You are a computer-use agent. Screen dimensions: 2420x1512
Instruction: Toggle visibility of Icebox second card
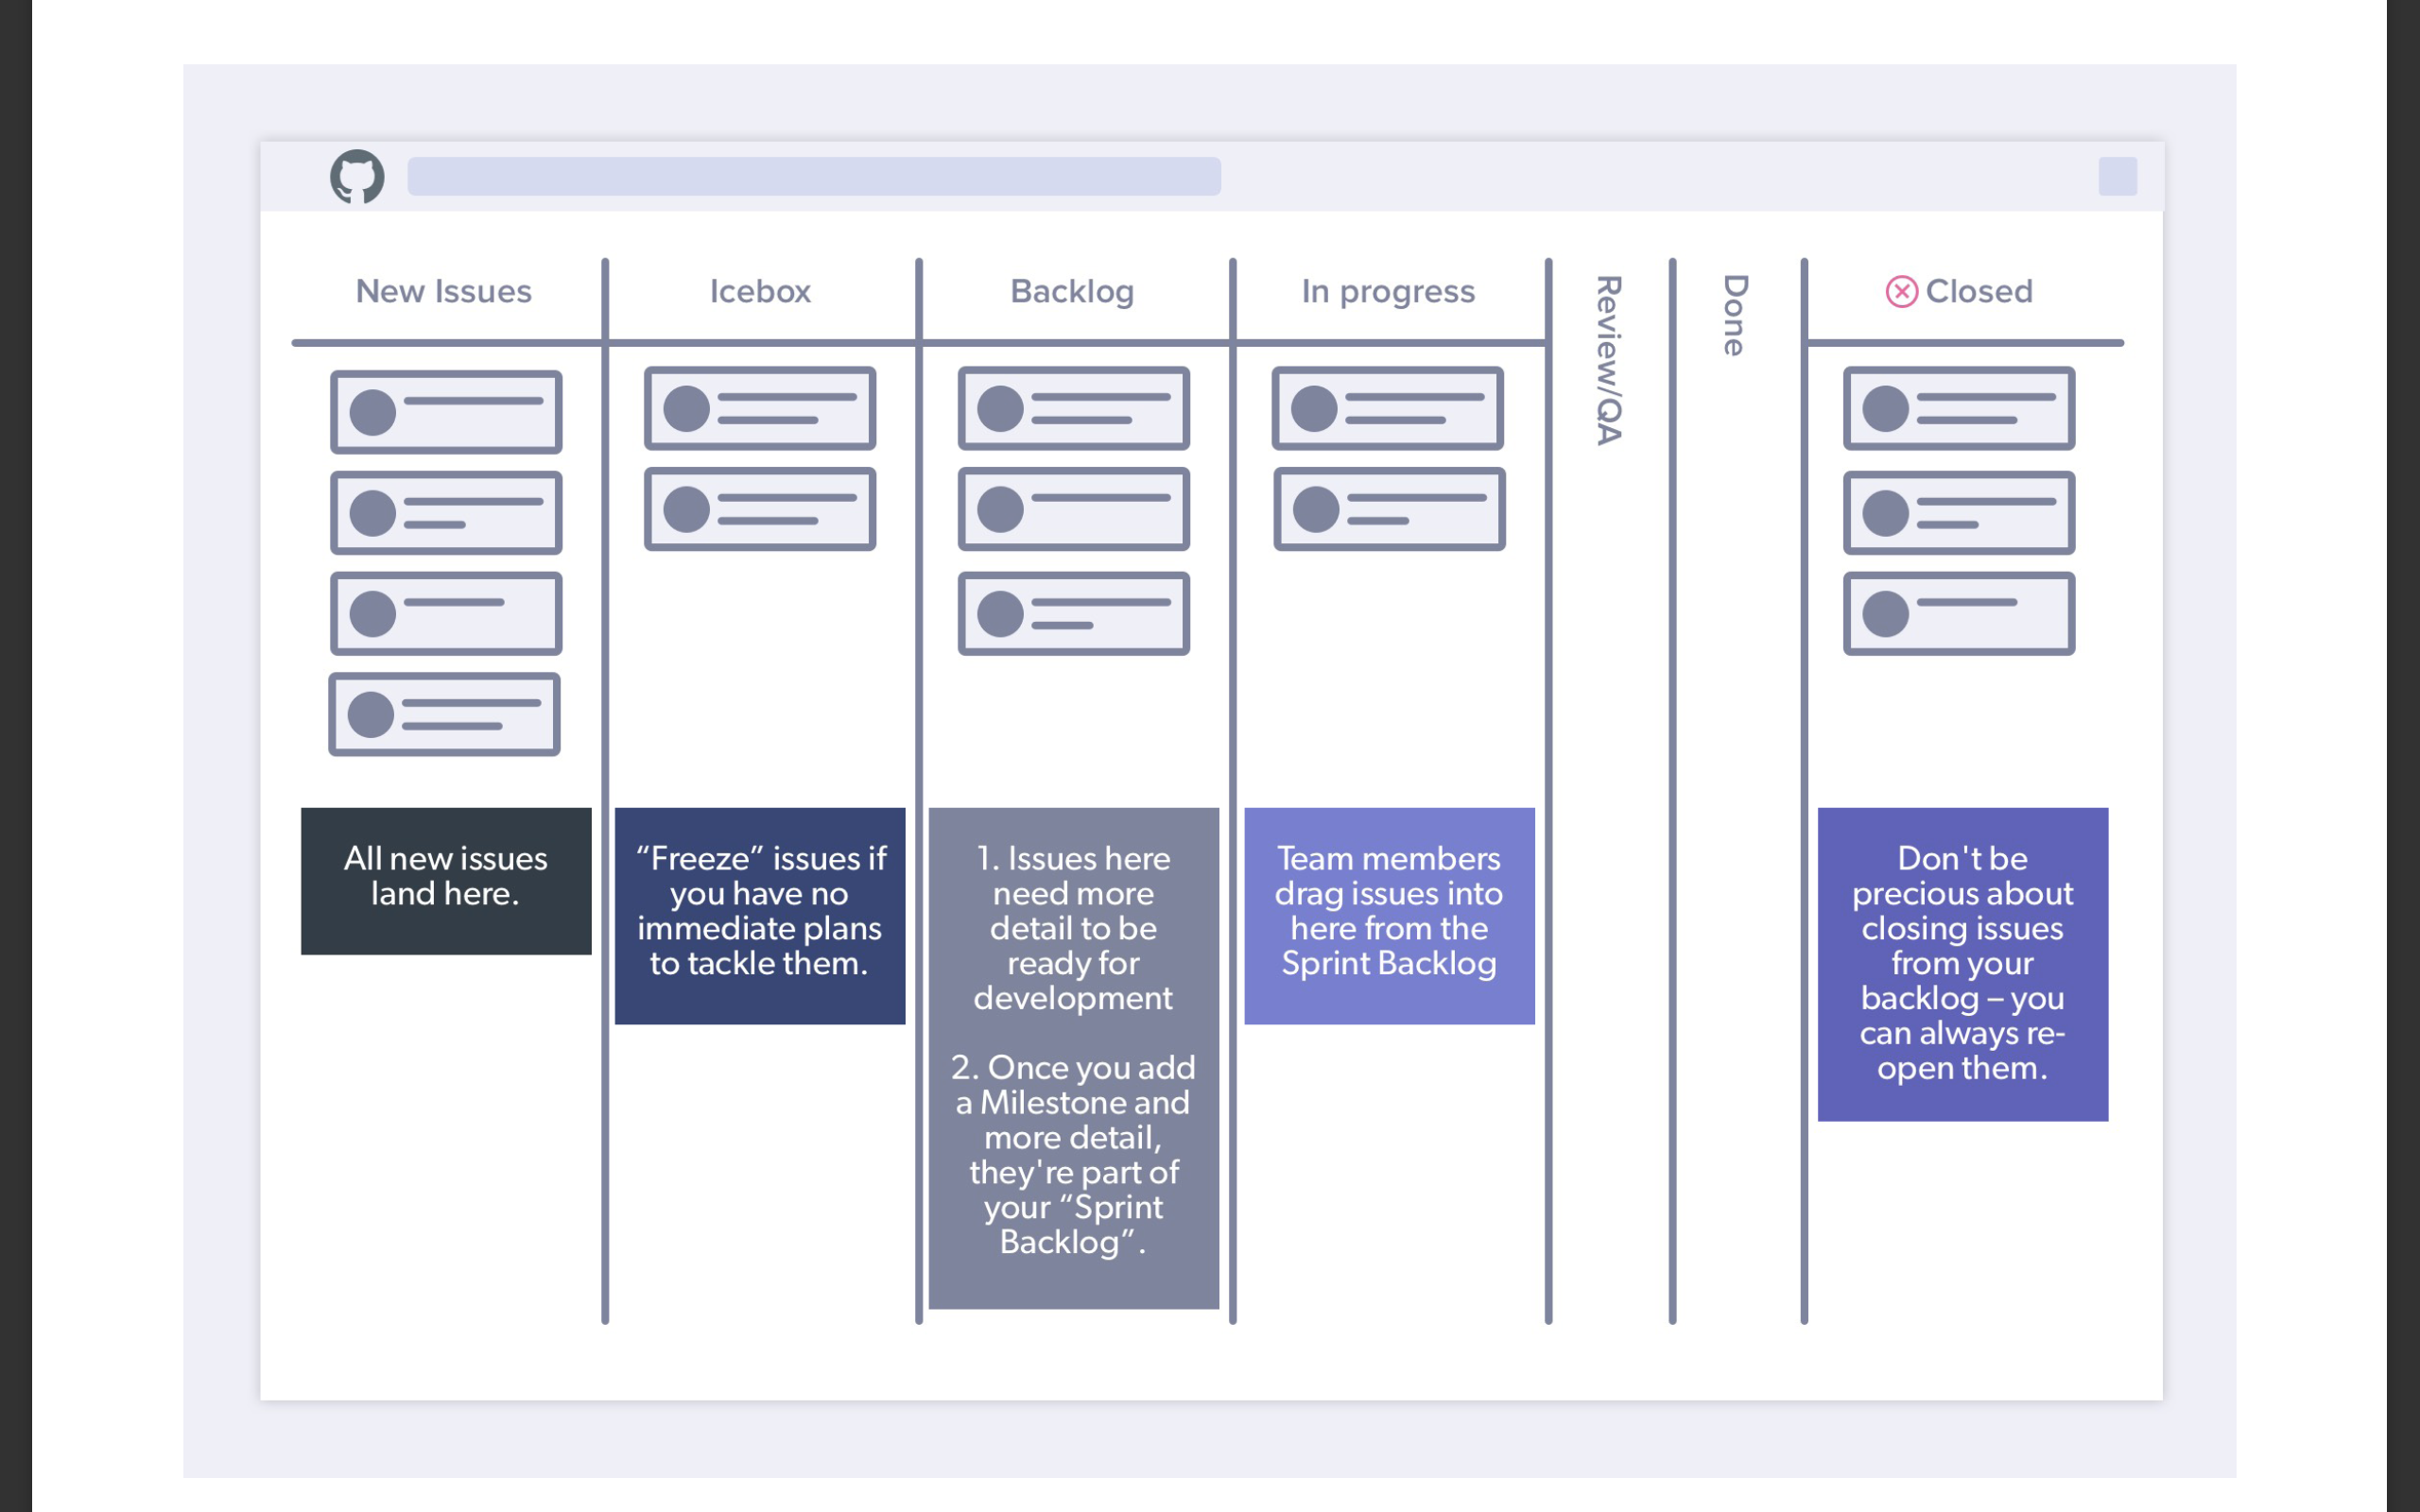pyautogui.click(x=760, y=507)
